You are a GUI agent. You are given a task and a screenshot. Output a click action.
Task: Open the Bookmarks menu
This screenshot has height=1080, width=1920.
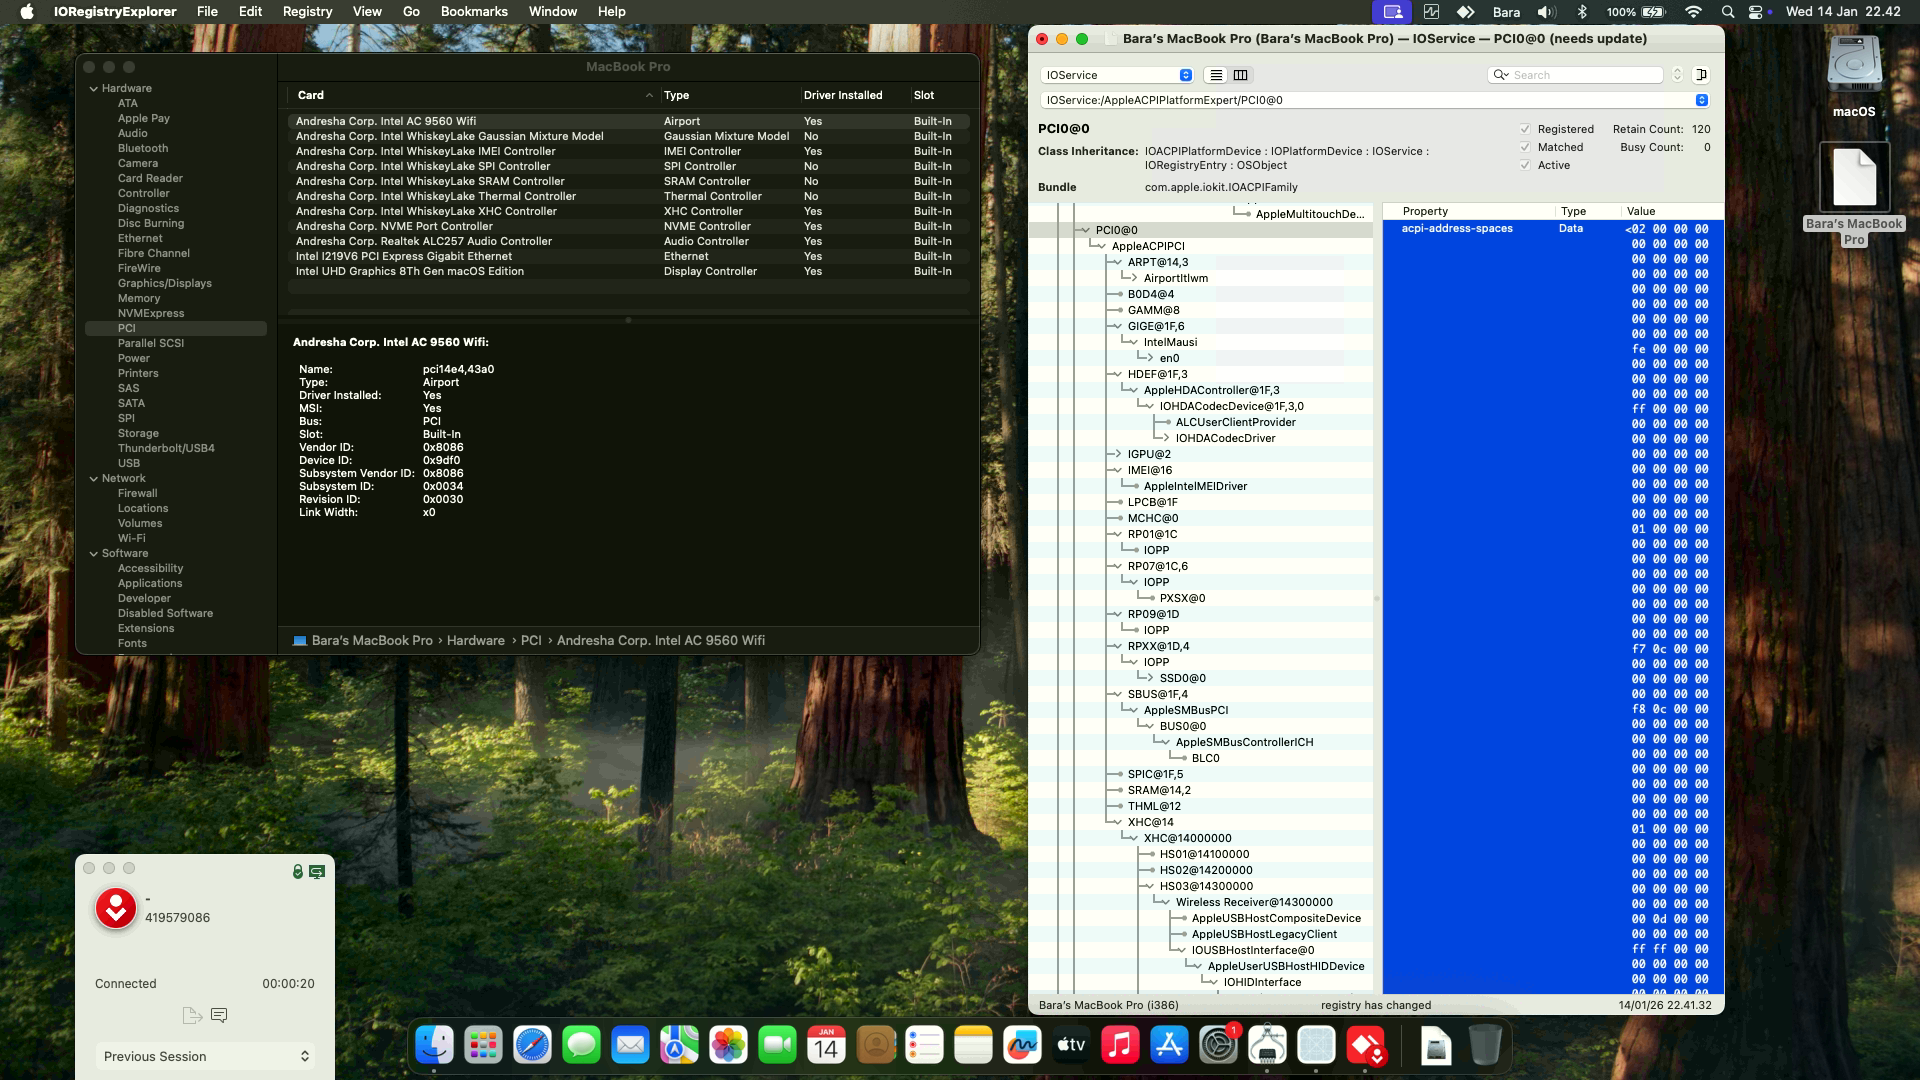474,12
